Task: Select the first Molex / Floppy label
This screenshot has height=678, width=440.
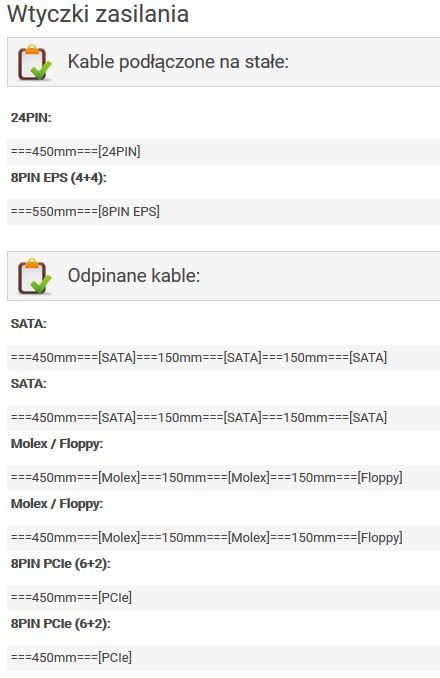Action: pyautogui.click(x=57, y=444)
